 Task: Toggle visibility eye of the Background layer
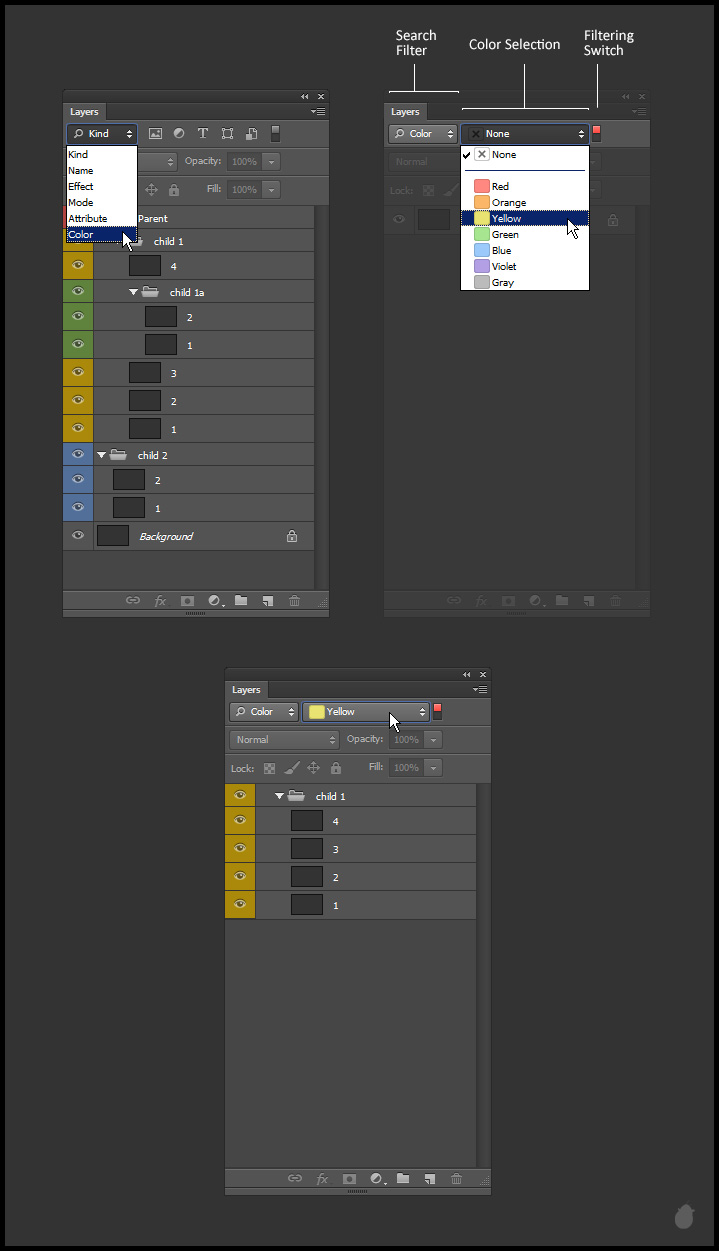pos(78,536)
